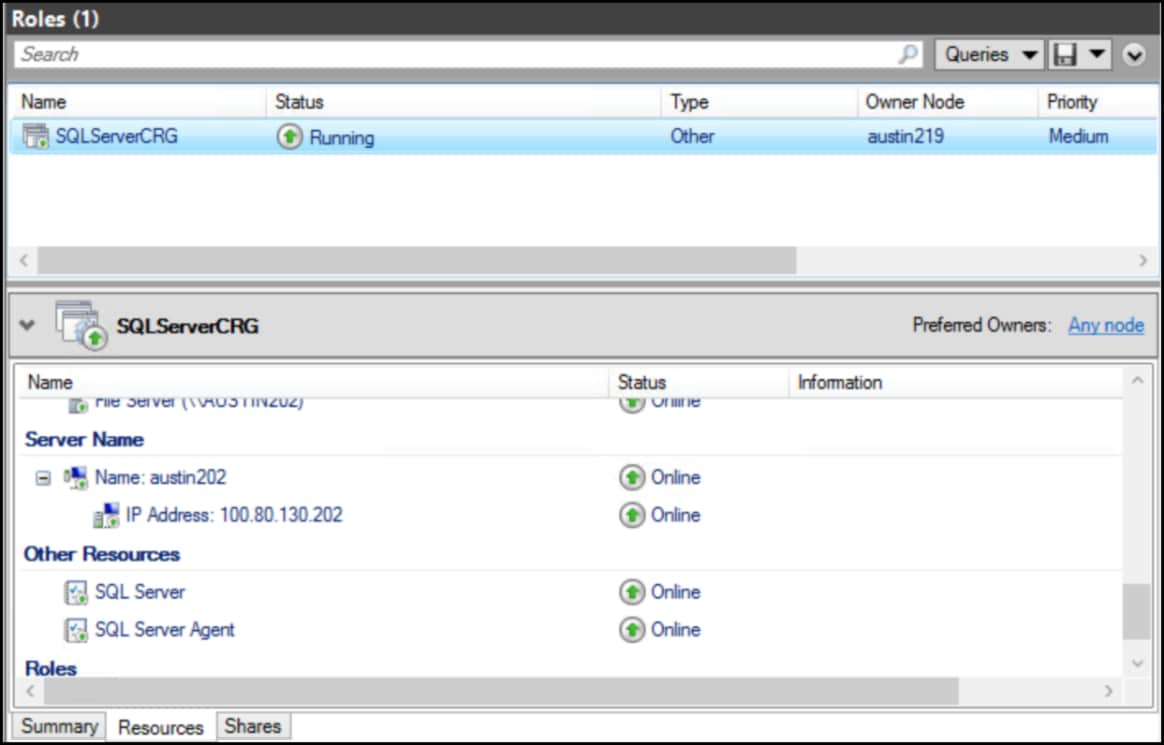This screenshot has width=1164, height=745.
Task: Click the SQLServerCRG role icon in list
Action: tap(36, 137)
